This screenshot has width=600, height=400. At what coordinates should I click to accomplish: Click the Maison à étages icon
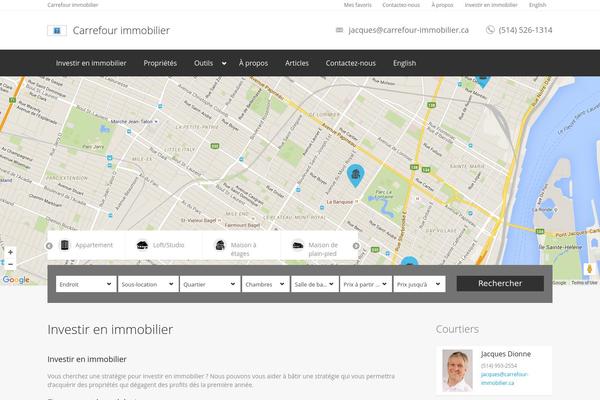(x=220, y=245)
